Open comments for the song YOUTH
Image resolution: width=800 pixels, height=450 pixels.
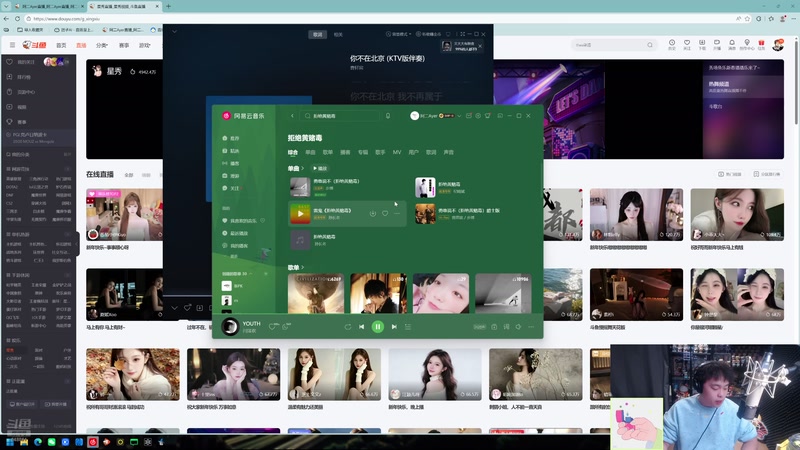[286, 327]
